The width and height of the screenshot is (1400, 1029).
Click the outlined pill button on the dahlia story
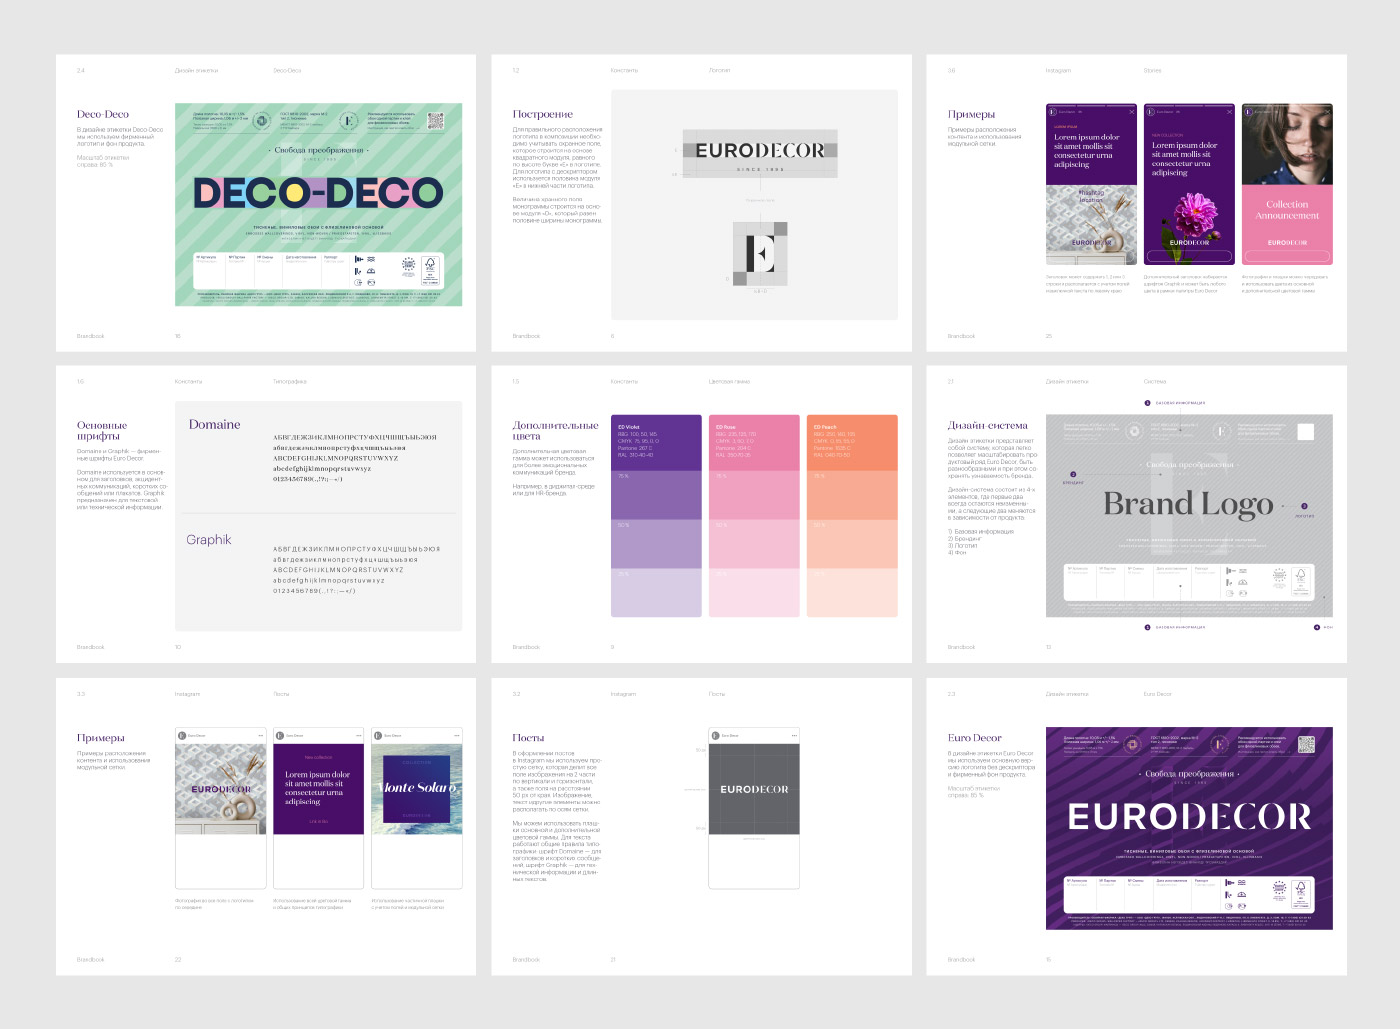[1189, 257]
